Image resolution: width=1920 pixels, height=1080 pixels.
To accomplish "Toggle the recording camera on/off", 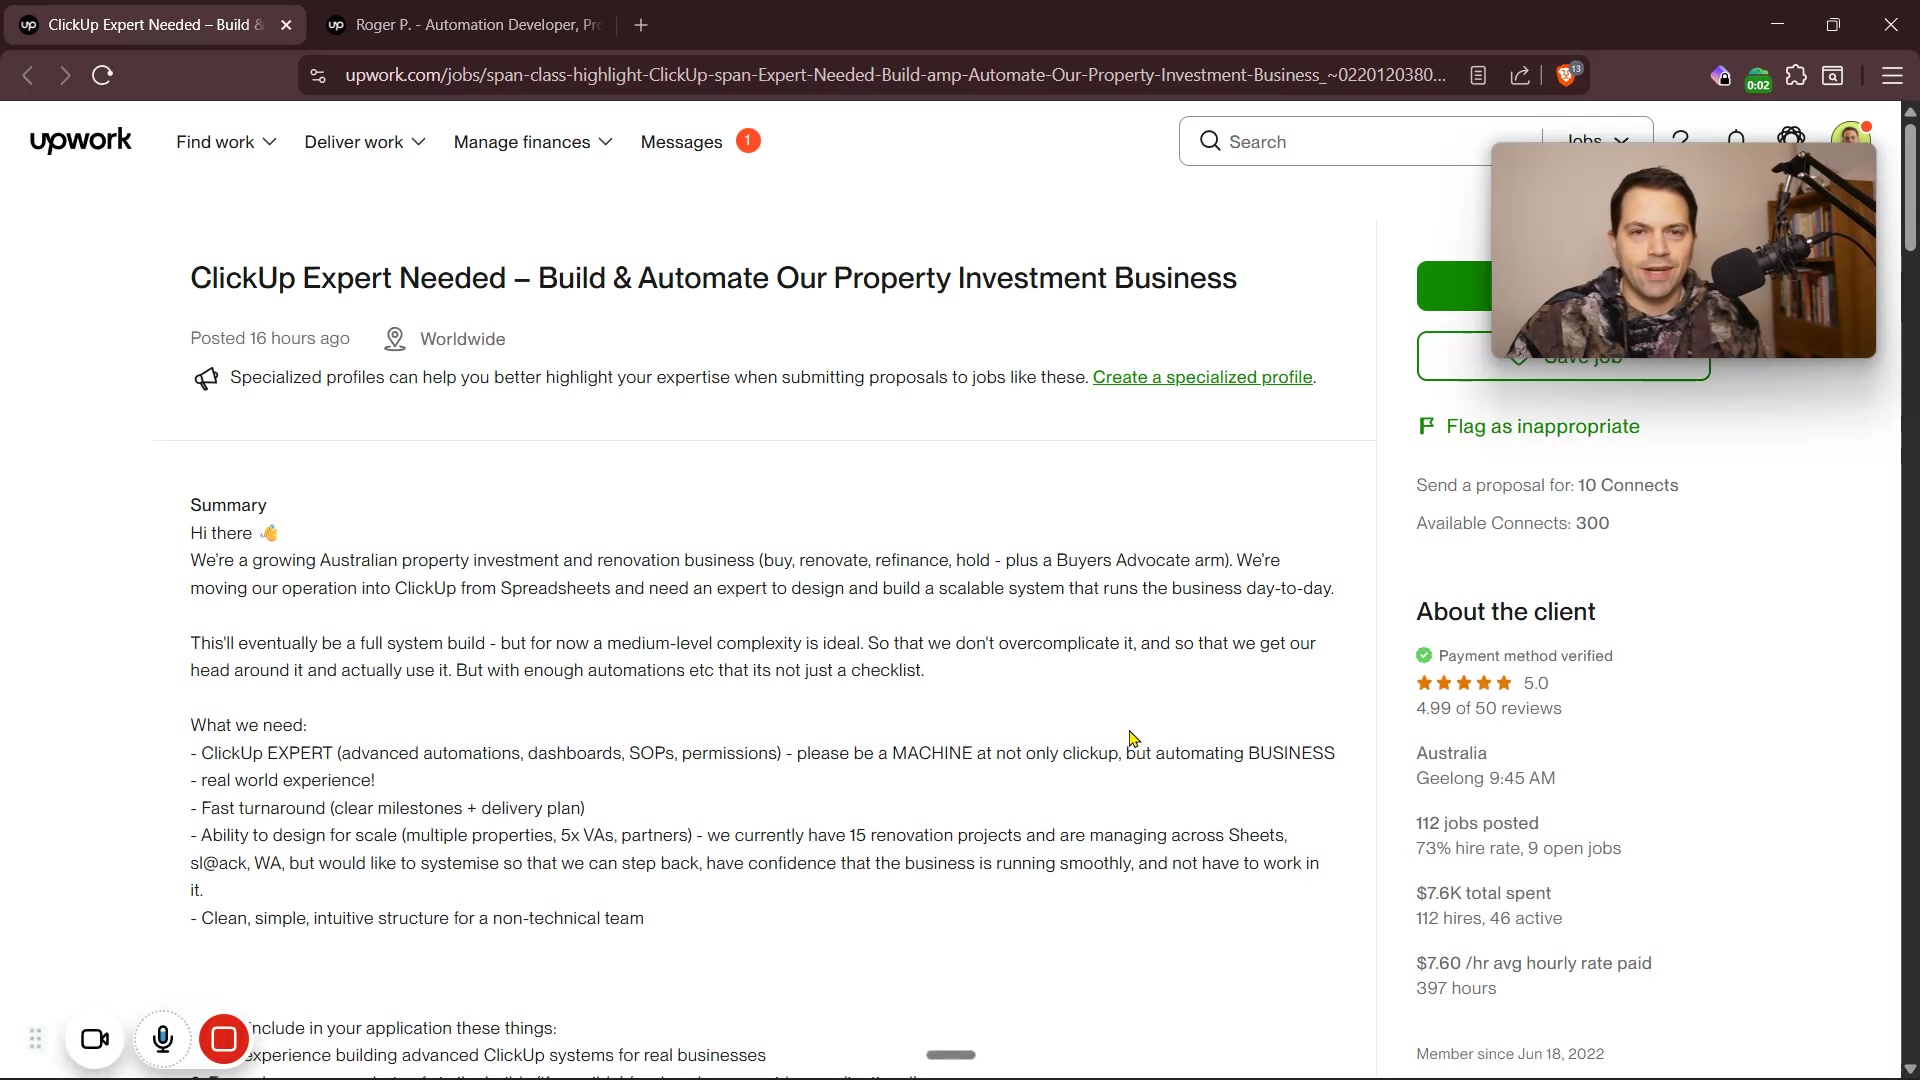I will [x=95, y=1040].
